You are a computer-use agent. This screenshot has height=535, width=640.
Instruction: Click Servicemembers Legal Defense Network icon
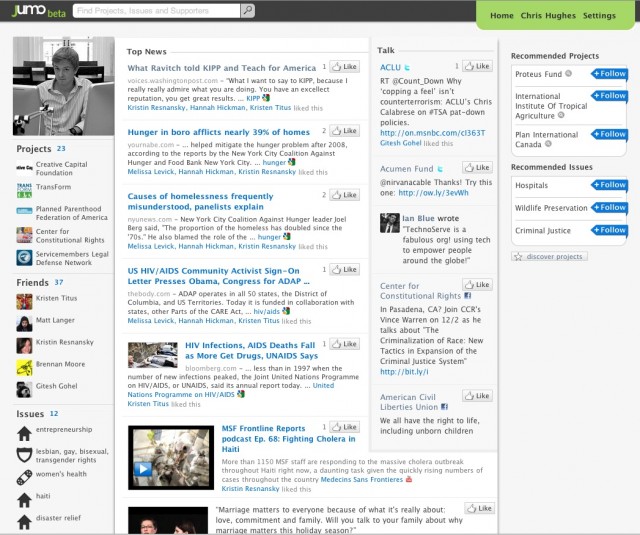coord(24,258)
